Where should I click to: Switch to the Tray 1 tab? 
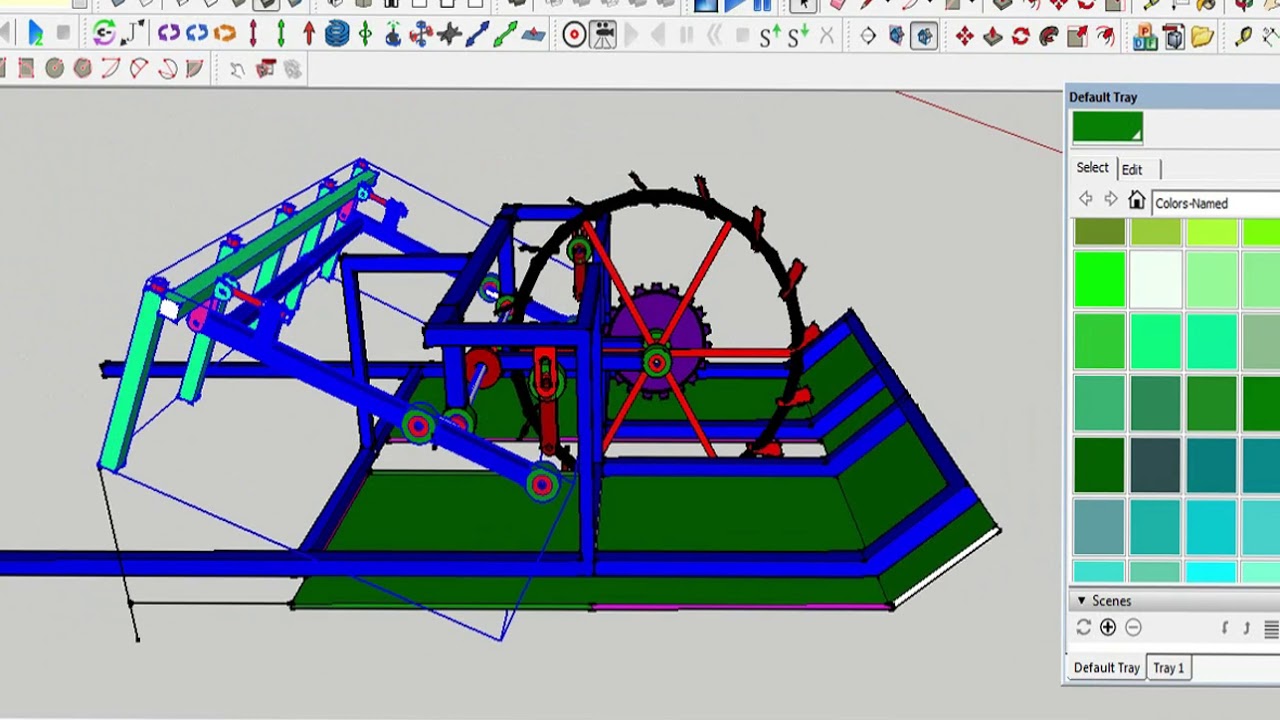point(1168,667)
